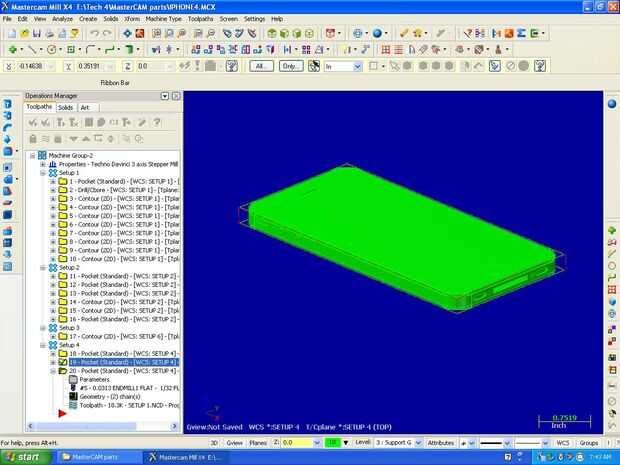
Task: Click the Regenerate all selected operations icon
Action: [x=60, y=123]
